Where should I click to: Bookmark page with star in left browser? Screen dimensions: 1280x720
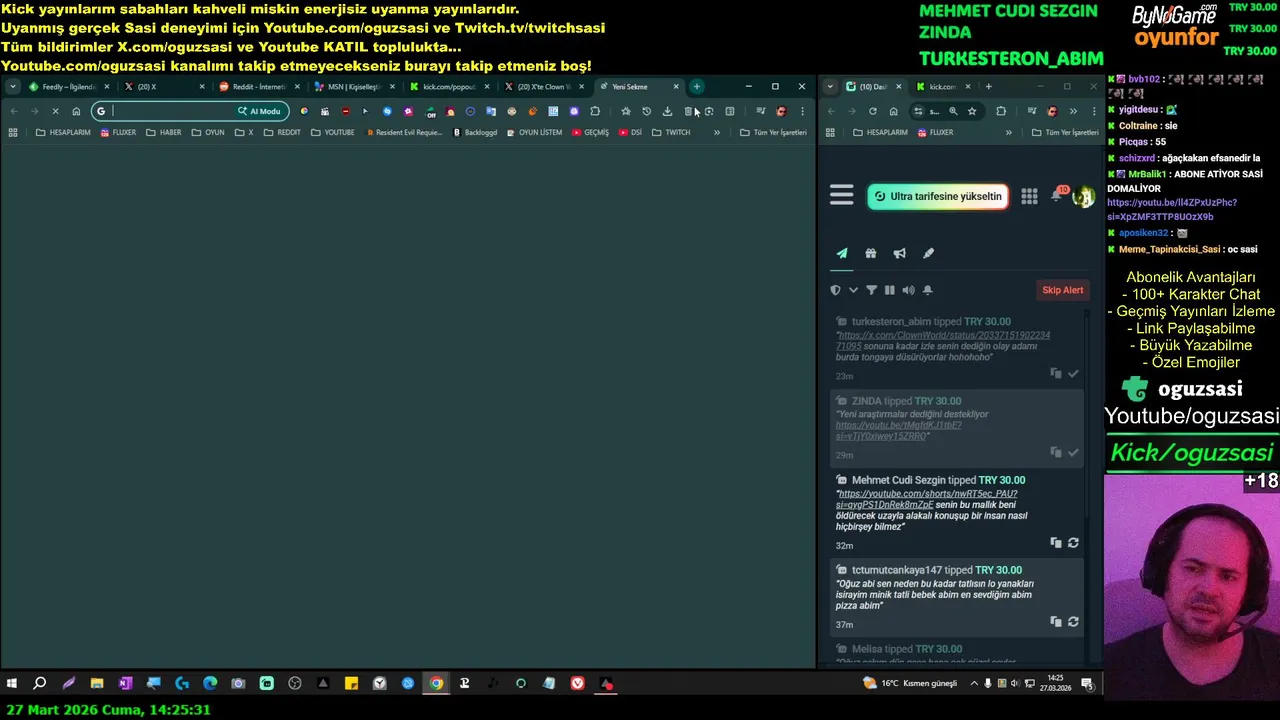(x=626, y=111)
